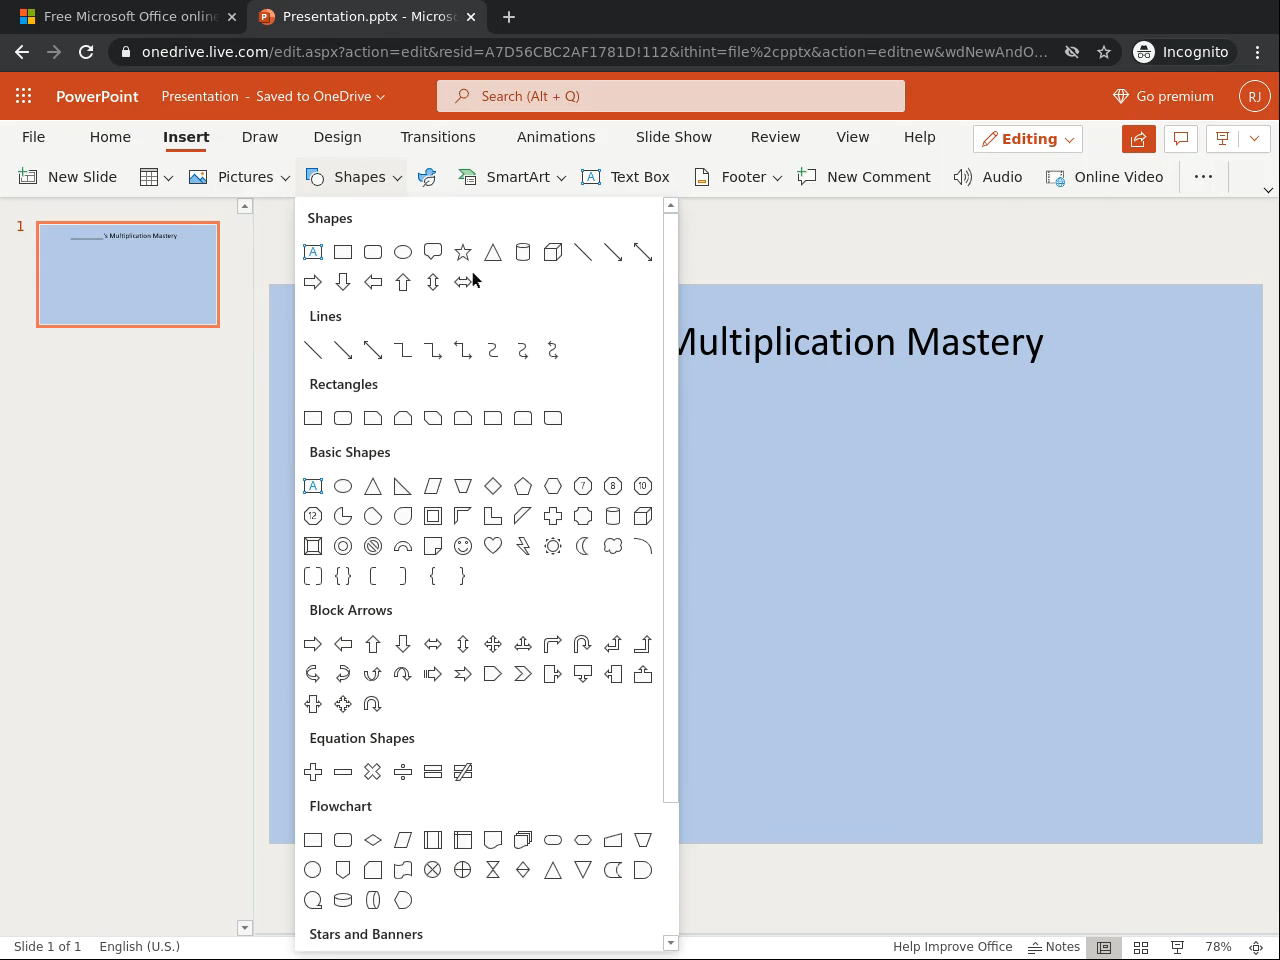Click the search box in header
The image size is (1280, 960).
pyautogui.click(x=671, y=96)
